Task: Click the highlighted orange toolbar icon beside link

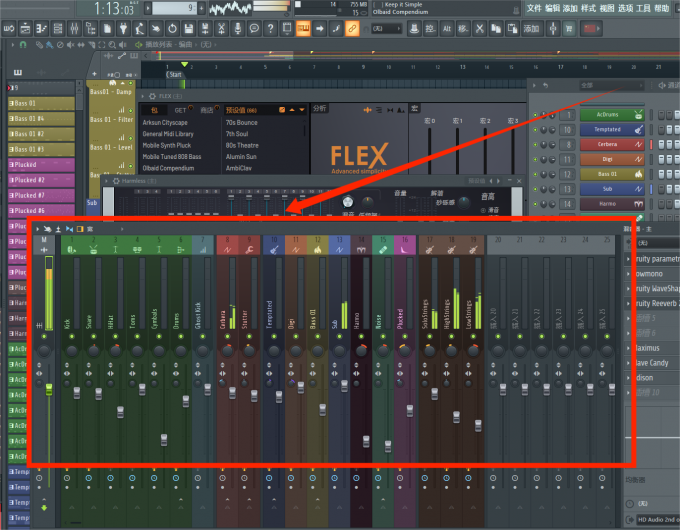Action: (303, 29)
